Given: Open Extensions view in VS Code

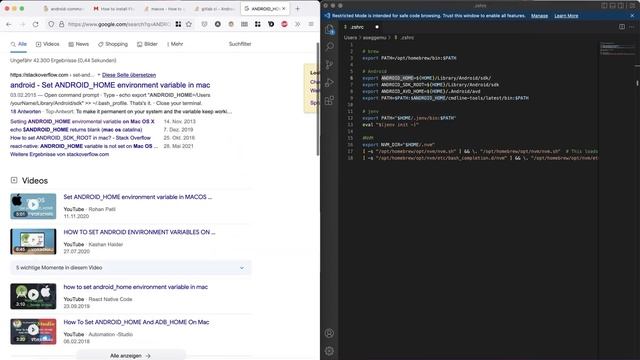Looking at the screenshot, I should [329, 100].
